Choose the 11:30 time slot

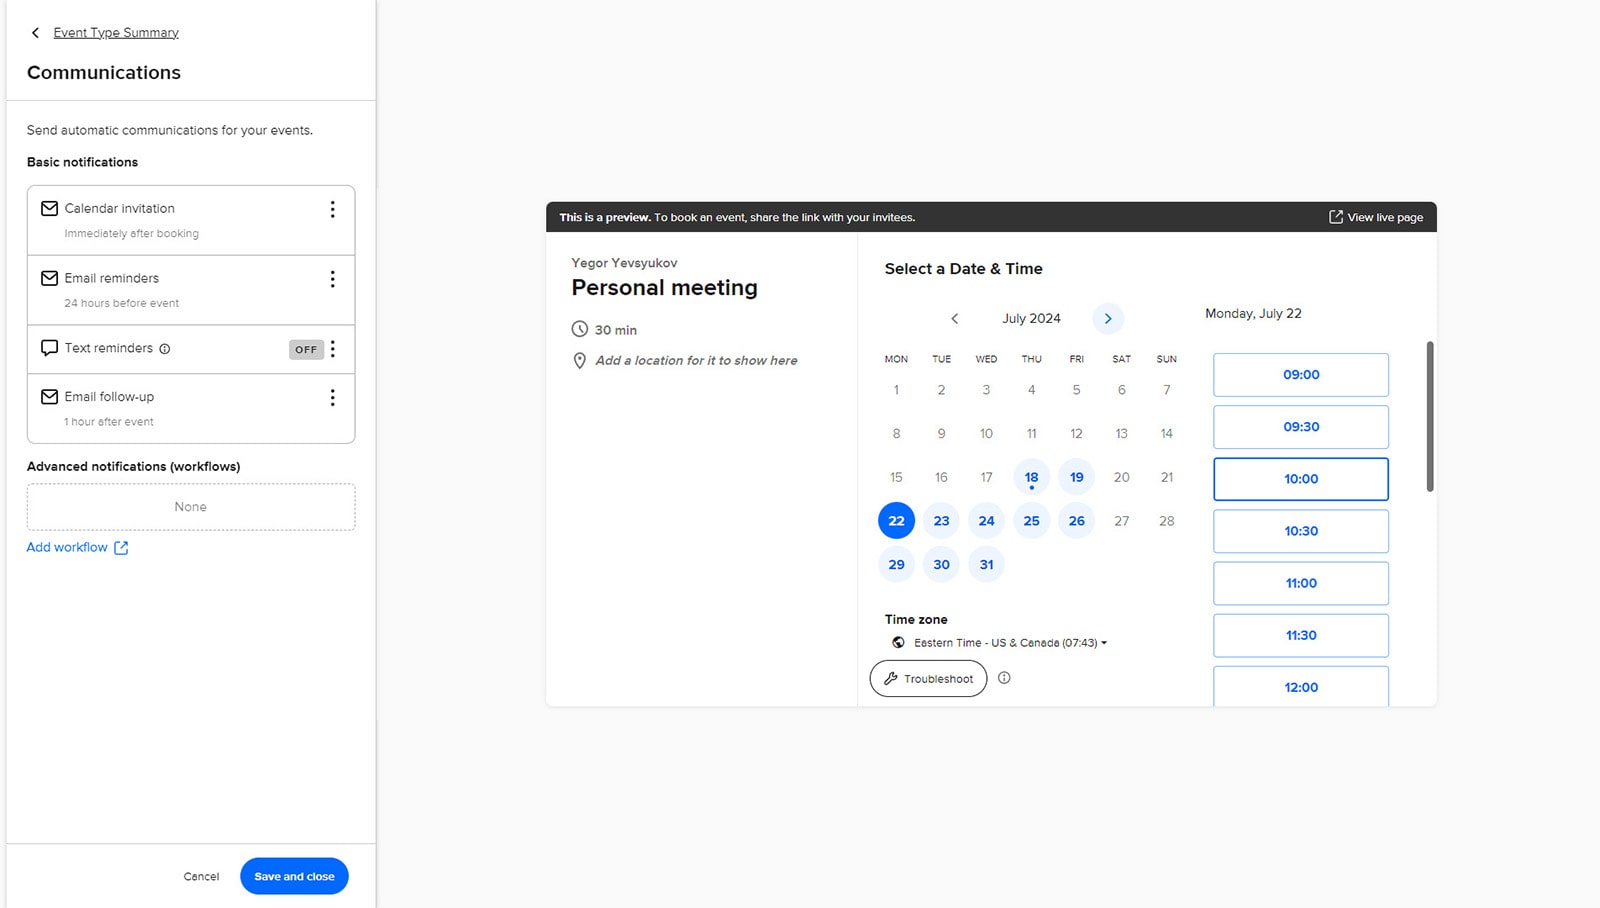click(x=1301, y=635)
